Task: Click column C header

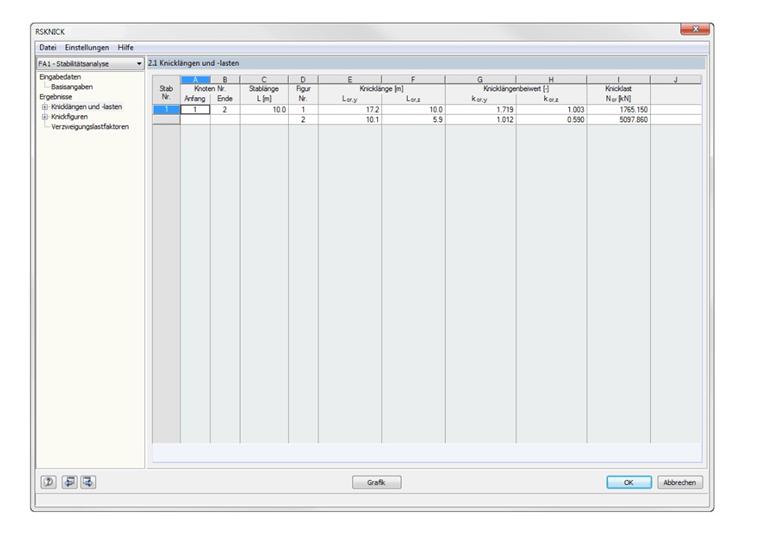Action: coord(264,80)
